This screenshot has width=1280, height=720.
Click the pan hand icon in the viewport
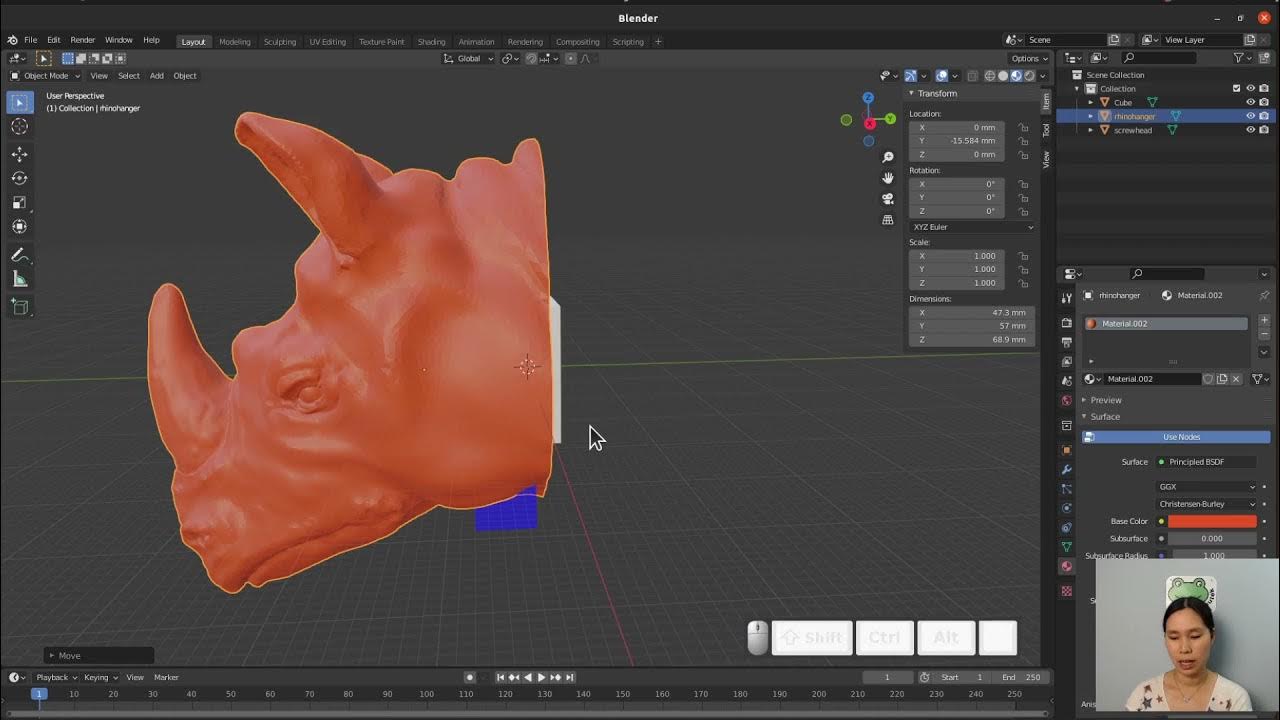tap(887, 178)
